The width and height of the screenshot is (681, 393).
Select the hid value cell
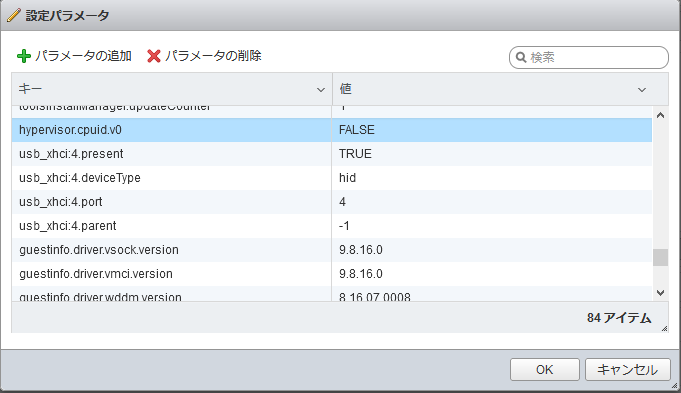coord(347,178)
